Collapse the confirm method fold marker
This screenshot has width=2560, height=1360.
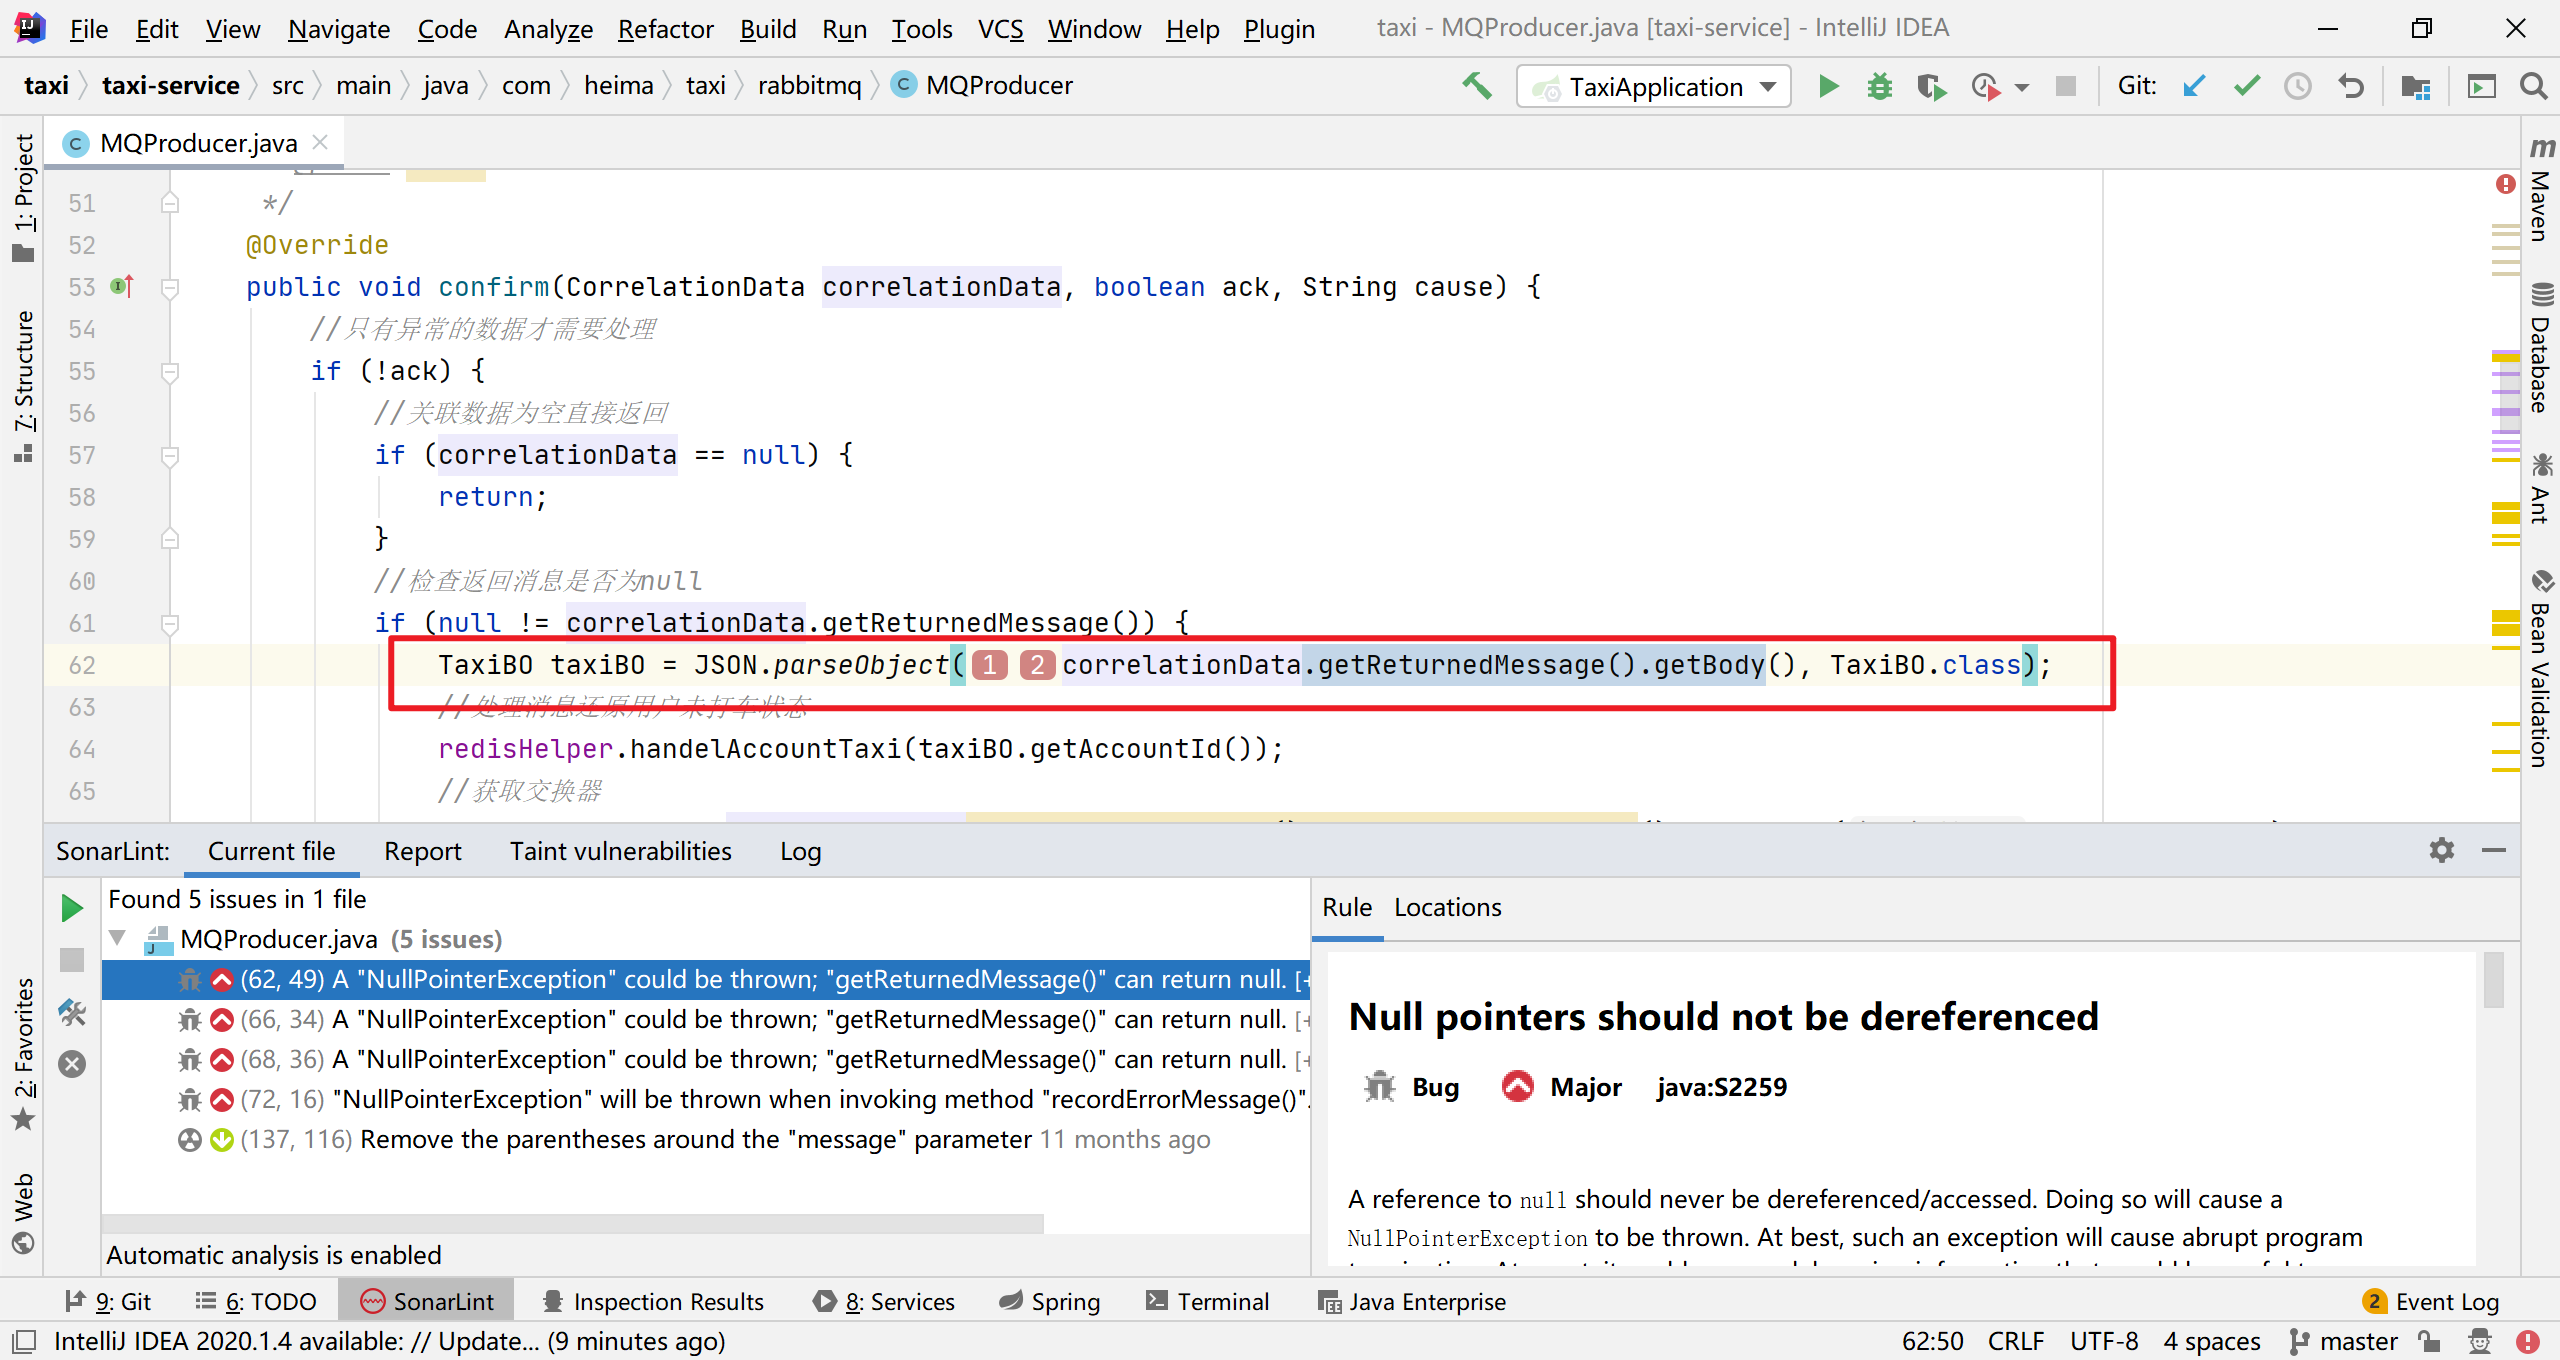[170, 288]
